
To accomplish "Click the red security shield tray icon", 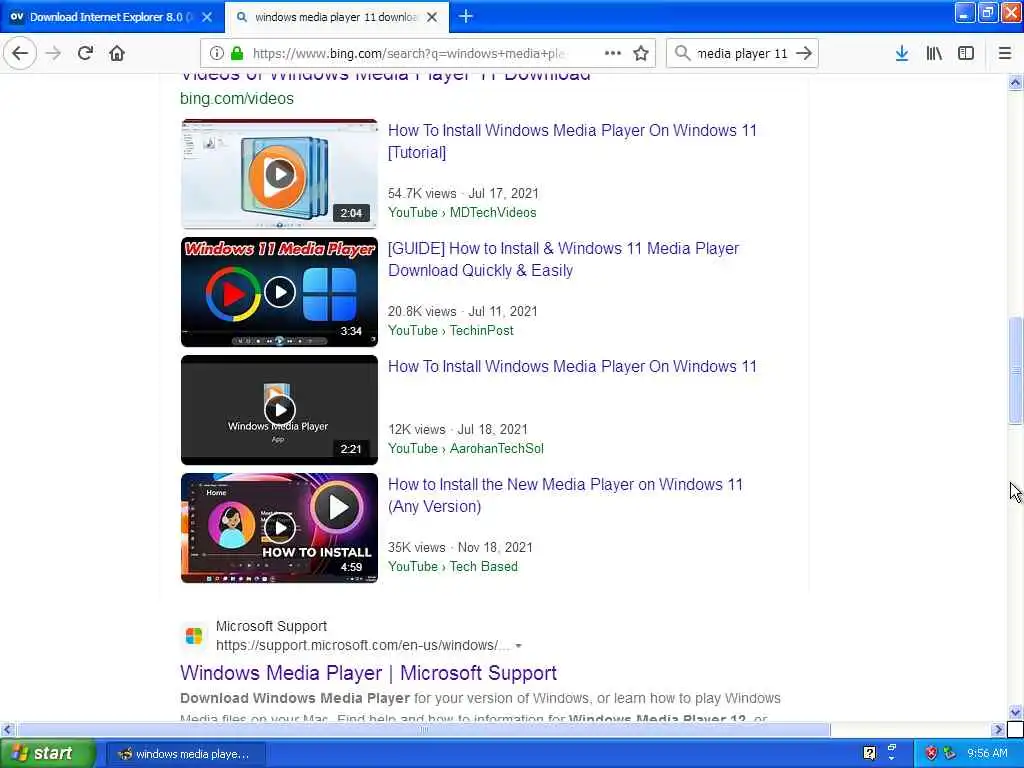I will coord(931,753).
